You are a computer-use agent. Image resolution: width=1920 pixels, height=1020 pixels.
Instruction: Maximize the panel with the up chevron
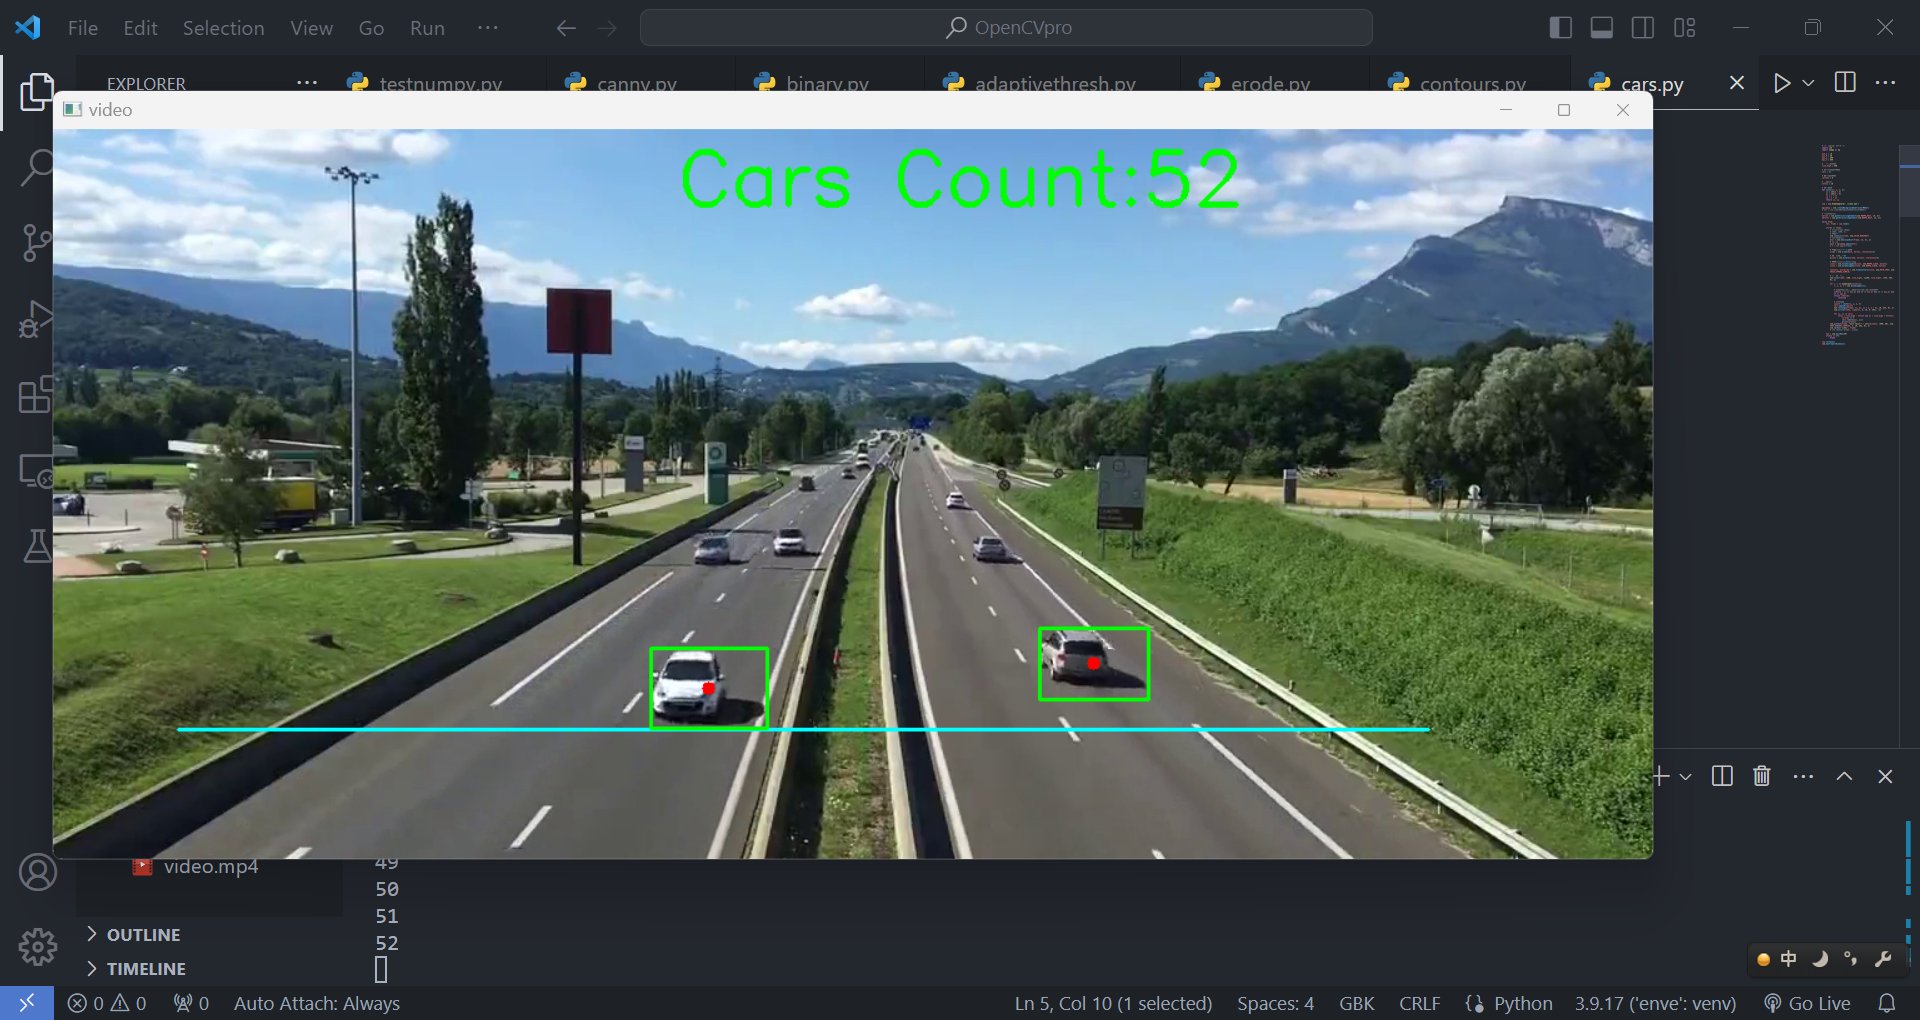point(1844,776)
